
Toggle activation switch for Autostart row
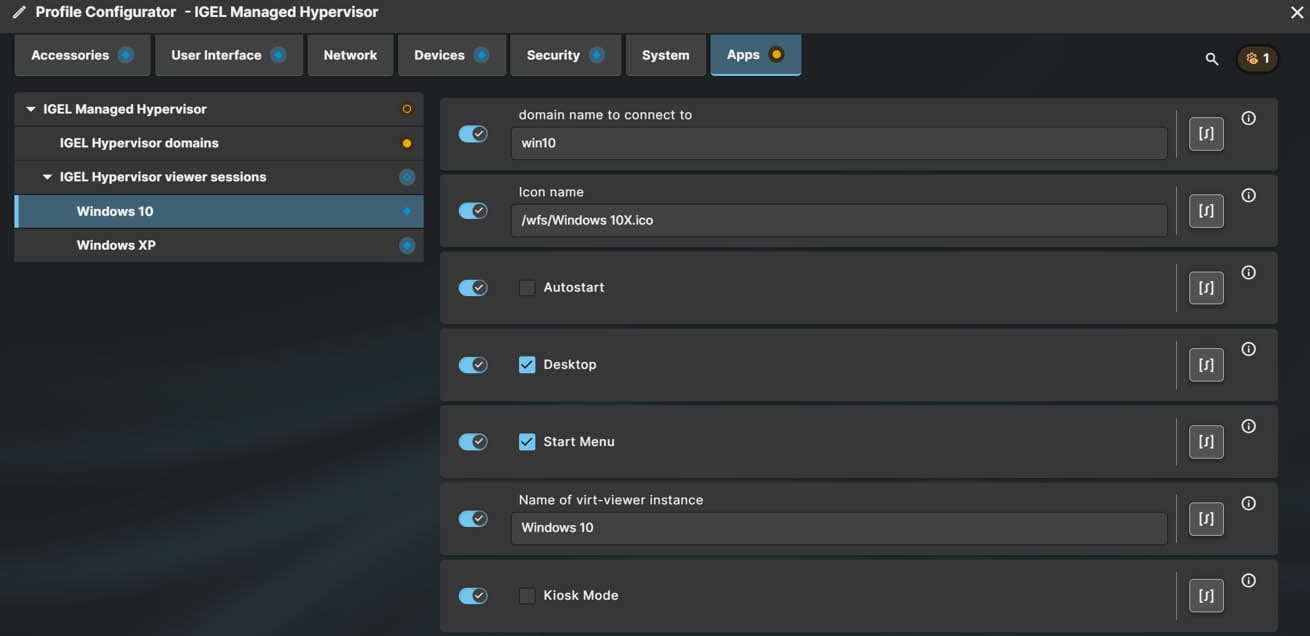(473, 288)
